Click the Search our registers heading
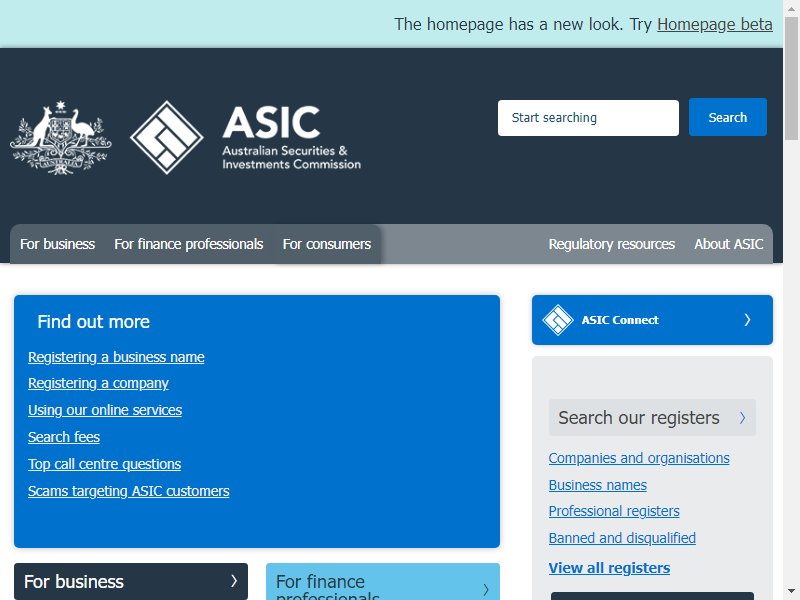The width and height of the screenshot is (800, 600). (x=639, y=418)
